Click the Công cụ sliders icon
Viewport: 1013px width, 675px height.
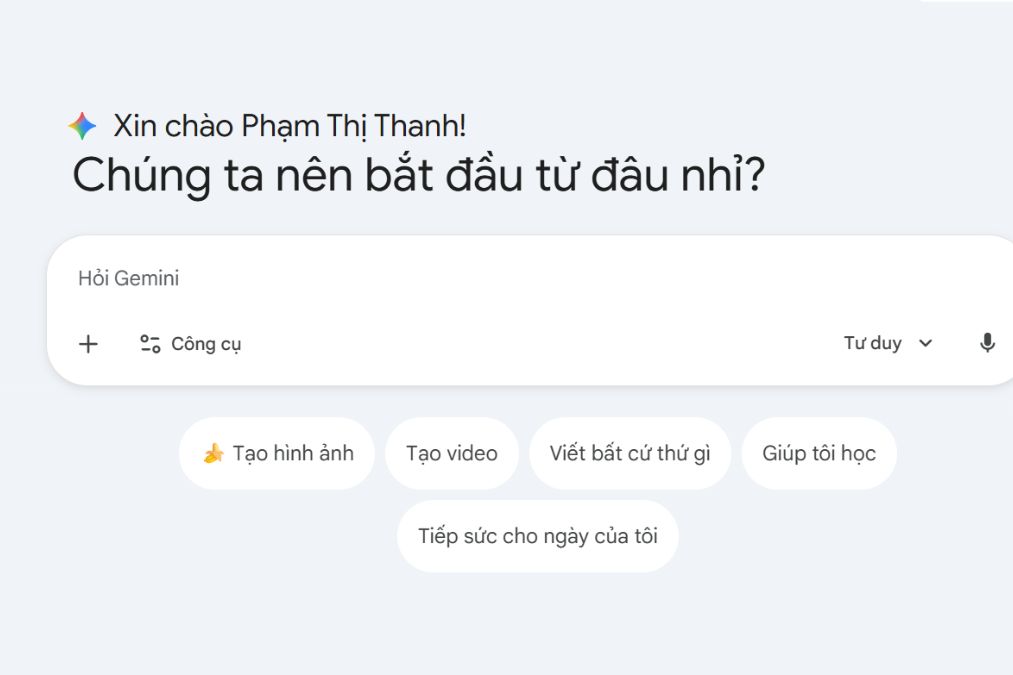point(150,344)
